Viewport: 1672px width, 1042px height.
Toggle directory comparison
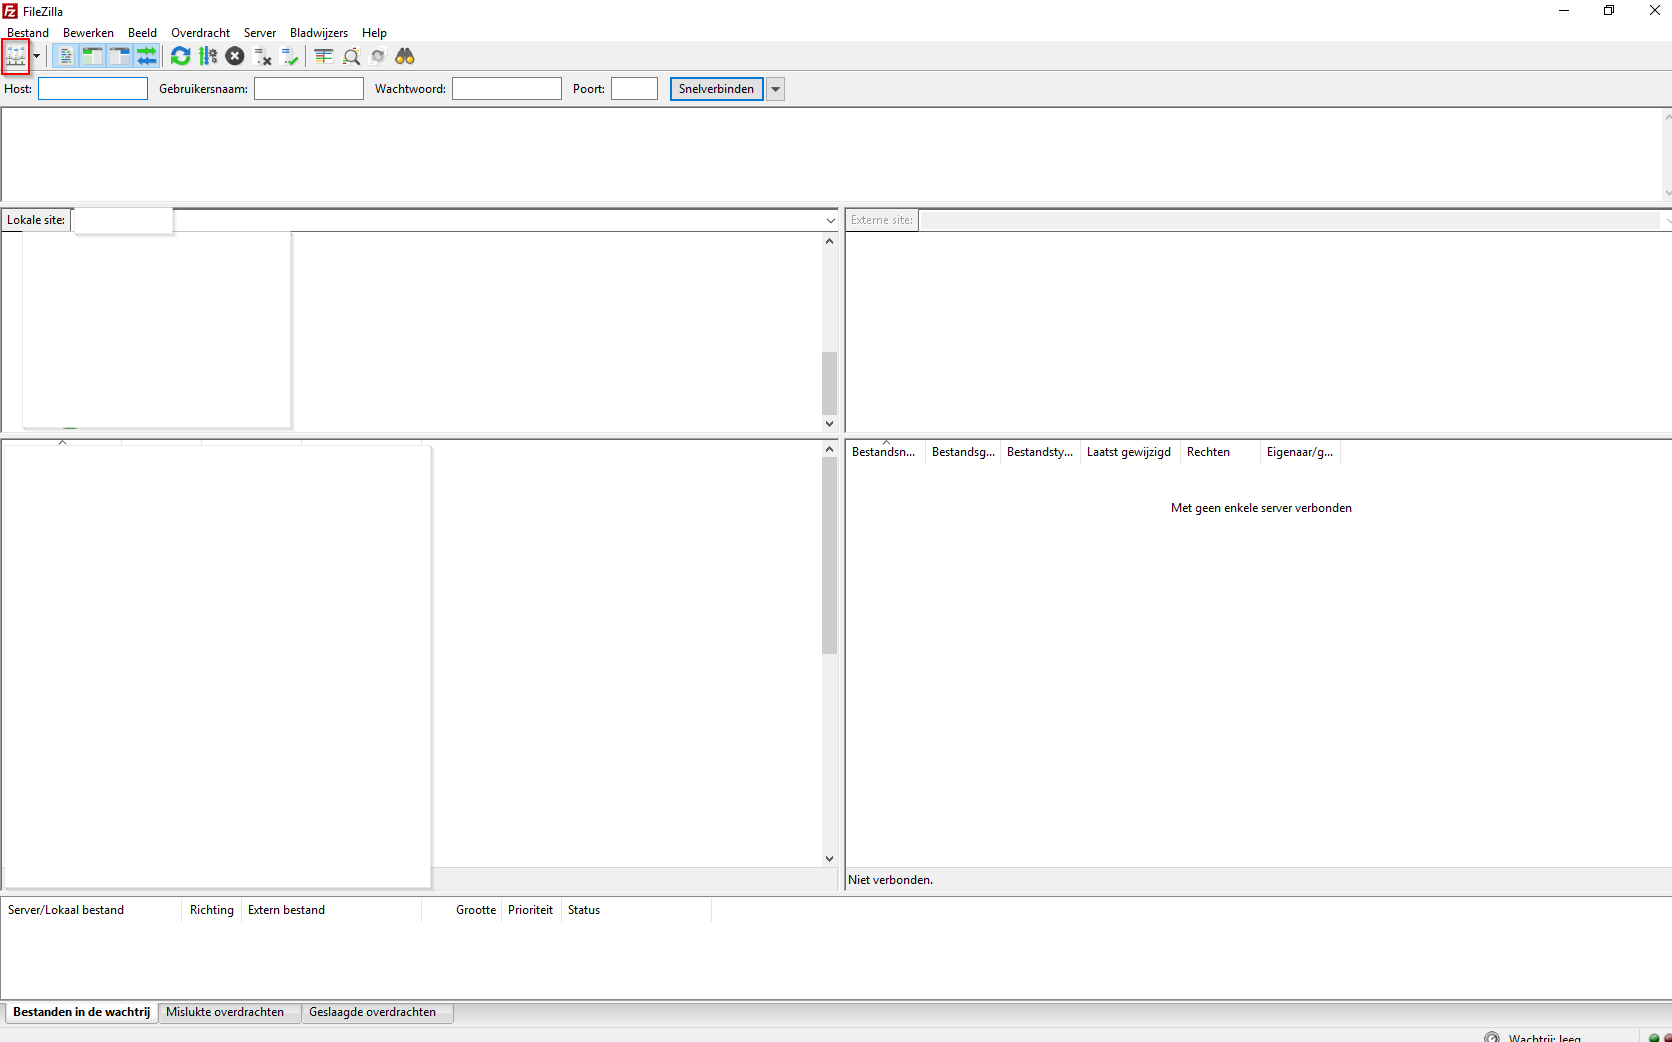pos(351,56)
